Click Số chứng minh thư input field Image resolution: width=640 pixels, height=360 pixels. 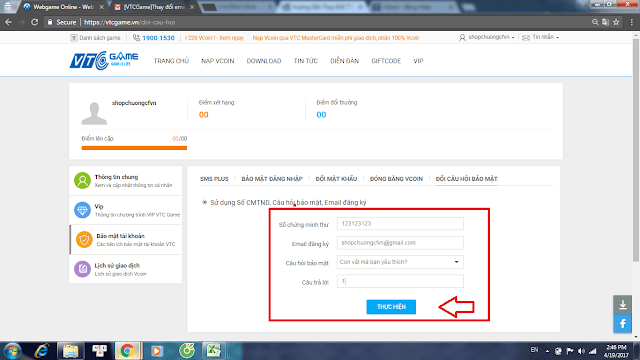400,224
